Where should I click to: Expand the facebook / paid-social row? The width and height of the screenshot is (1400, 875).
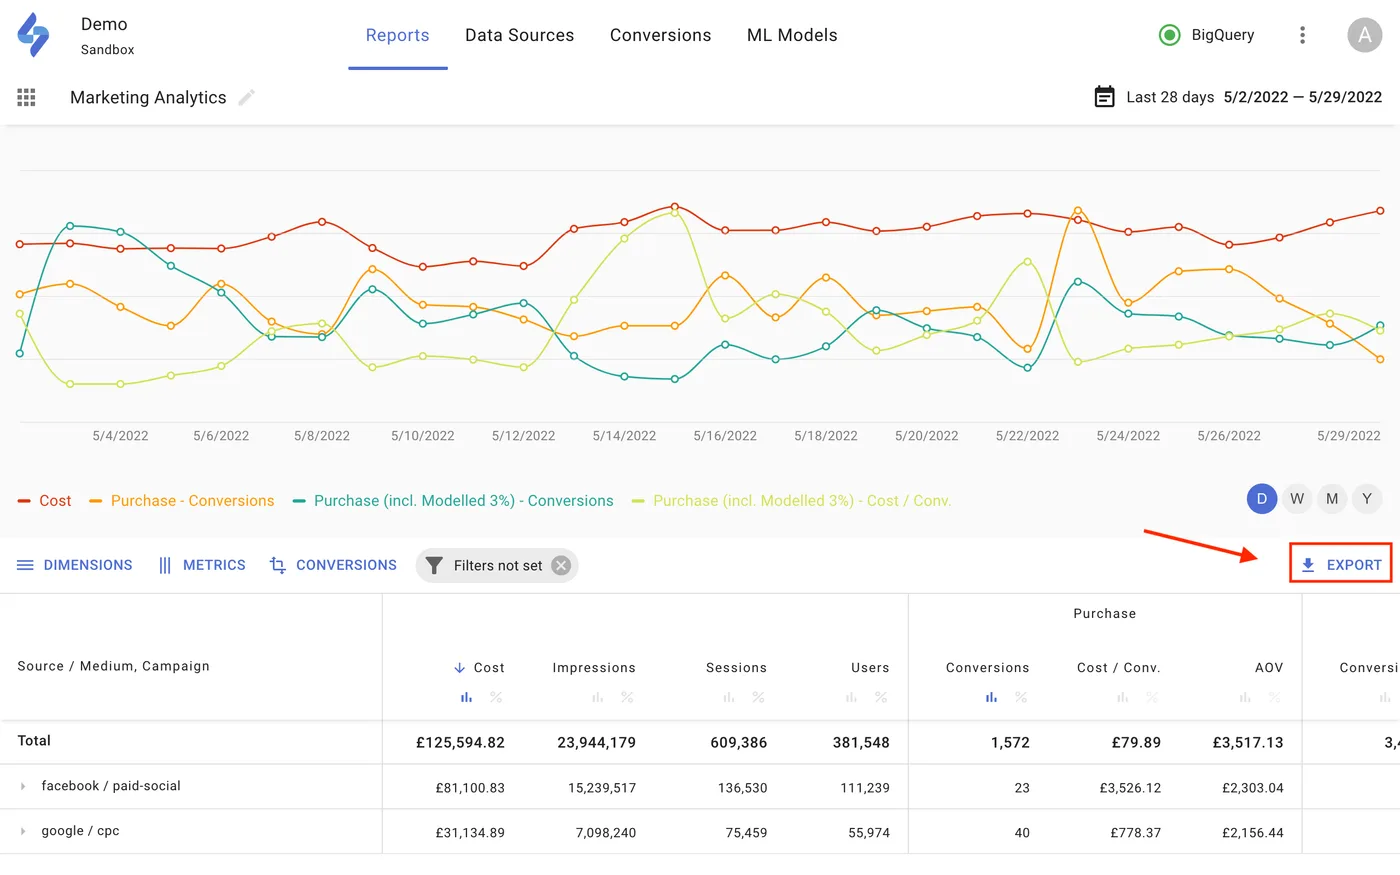point(22,787)
